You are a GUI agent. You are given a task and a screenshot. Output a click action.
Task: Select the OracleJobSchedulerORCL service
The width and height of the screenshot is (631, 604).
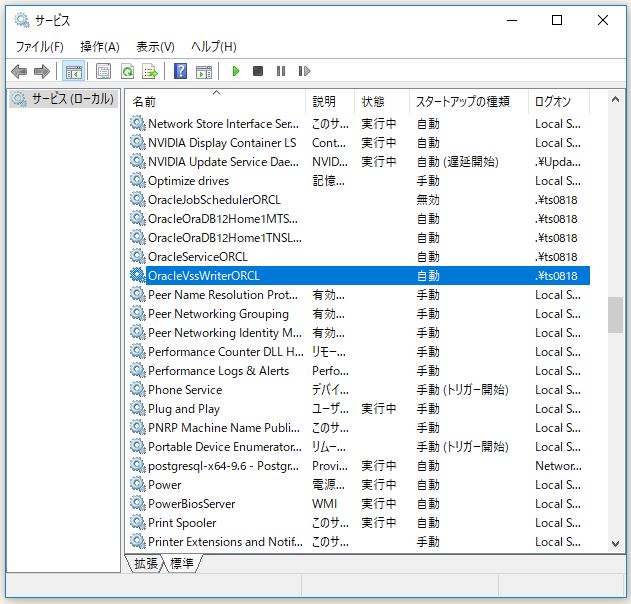[x=359, y=200]
